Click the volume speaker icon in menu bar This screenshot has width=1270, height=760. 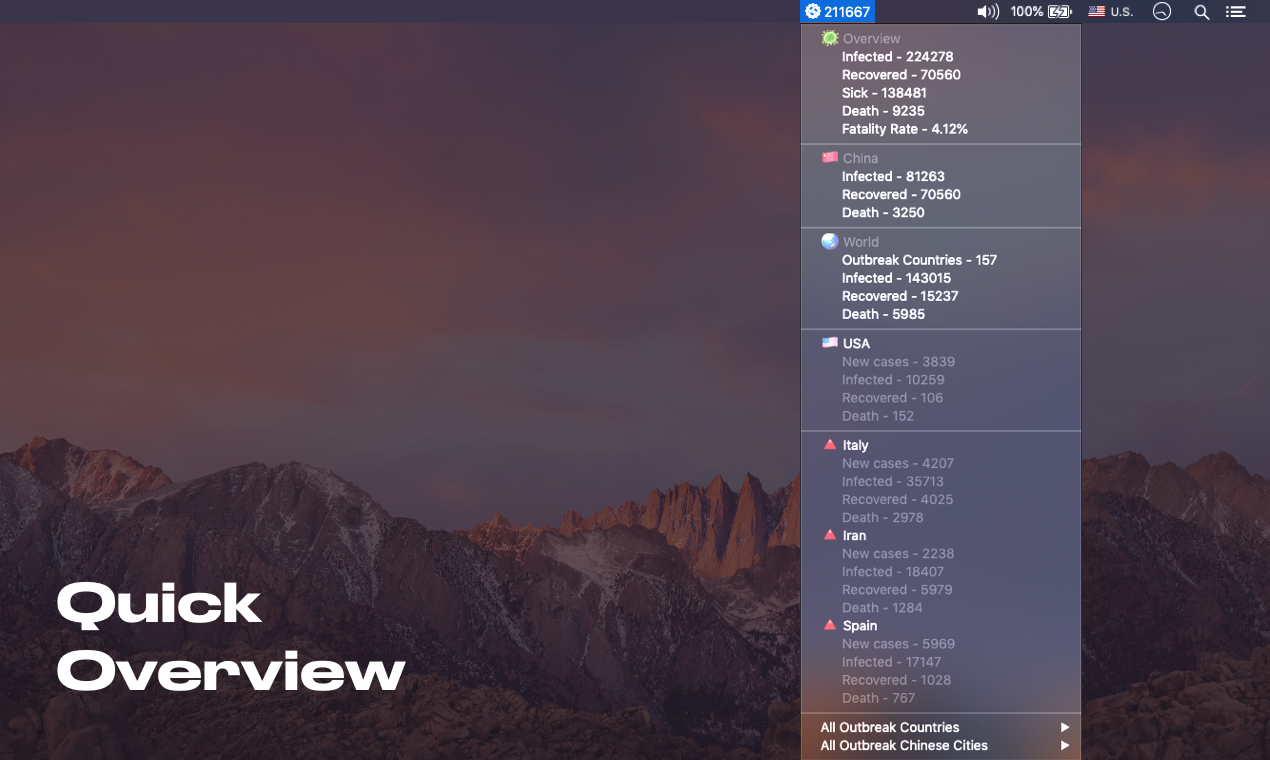point(988,12)
